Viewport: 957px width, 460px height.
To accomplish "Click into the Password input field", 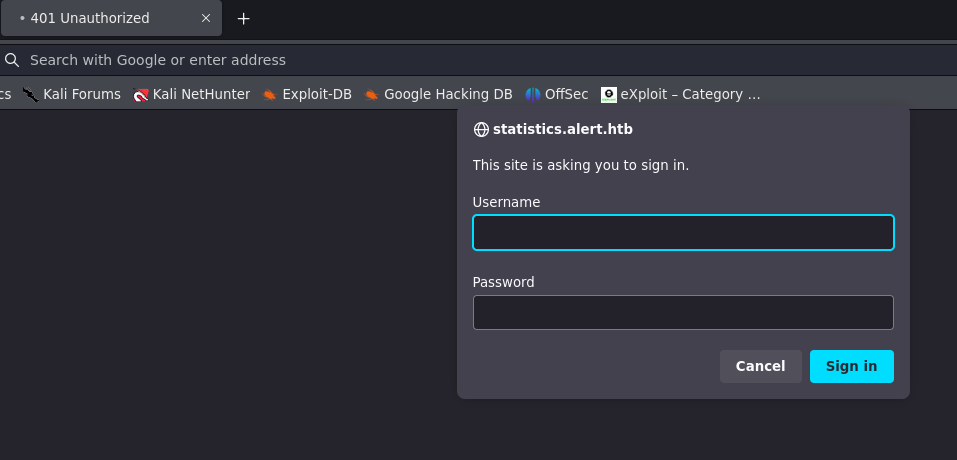I will (x=683, y=313).
